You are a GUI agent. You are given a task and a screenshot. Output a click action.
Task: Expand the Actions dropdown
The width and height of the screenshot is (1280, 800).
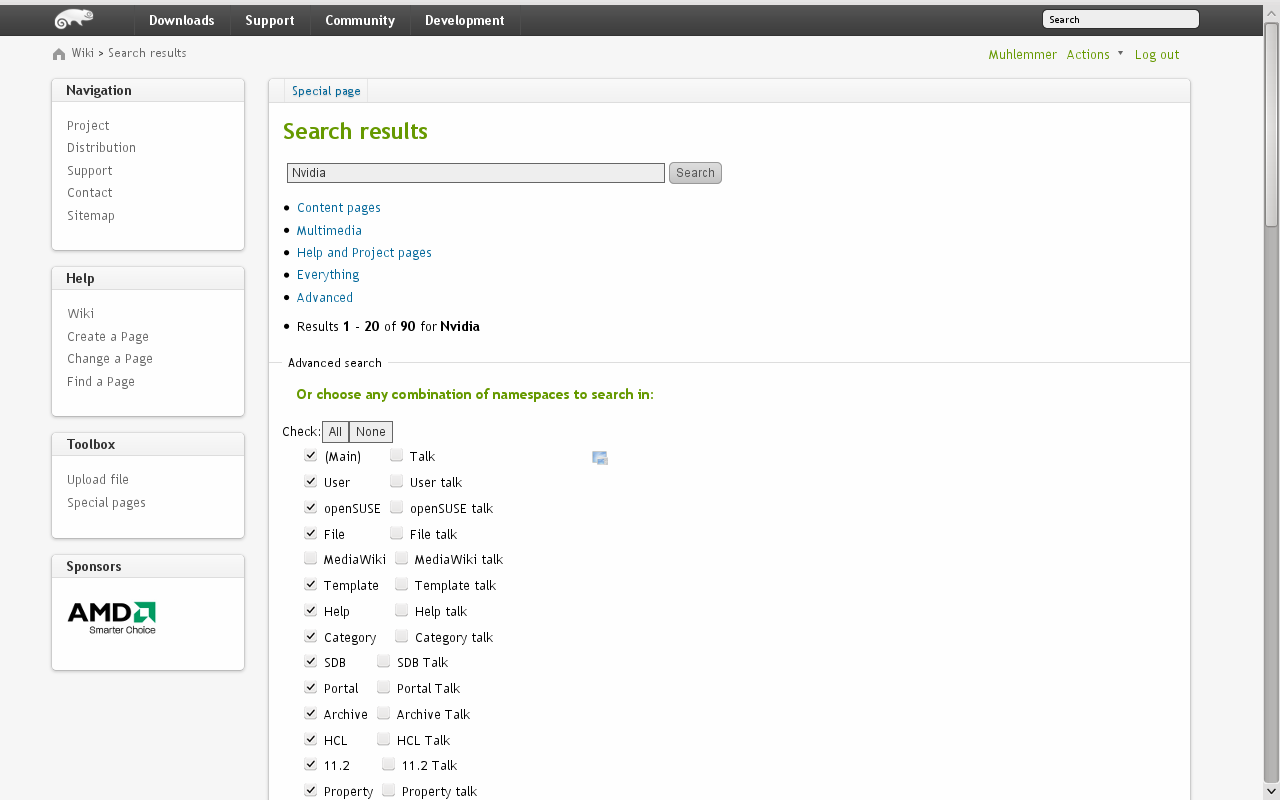pos(1095,55)
